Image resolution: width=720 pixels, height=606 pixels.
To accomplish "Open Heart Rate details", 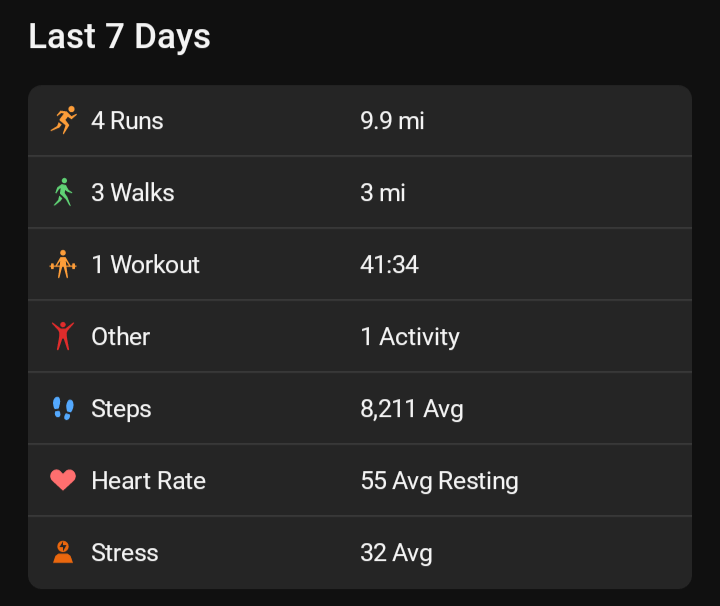I will tap(148, 481).
